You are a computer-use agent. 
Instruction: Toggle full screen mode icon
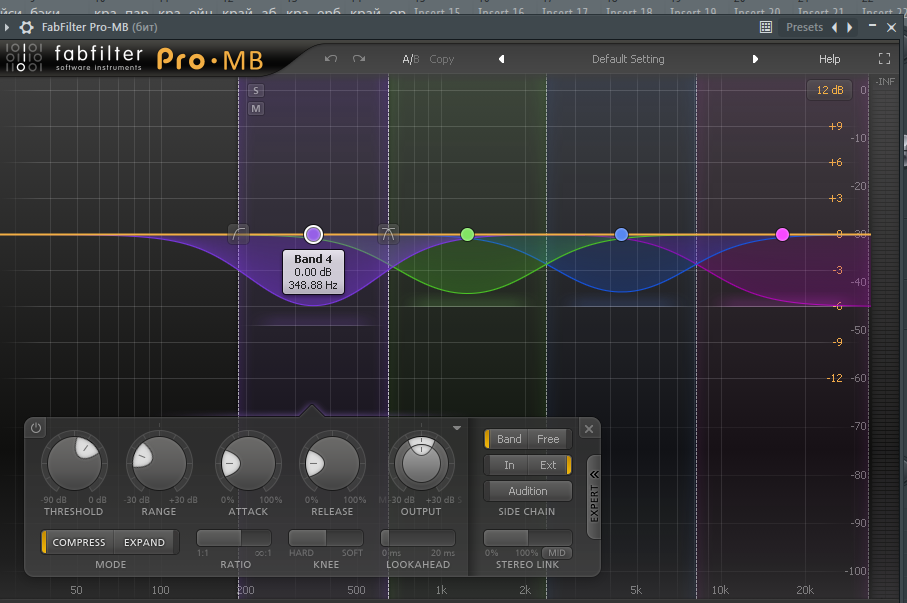tap(884, 58)
